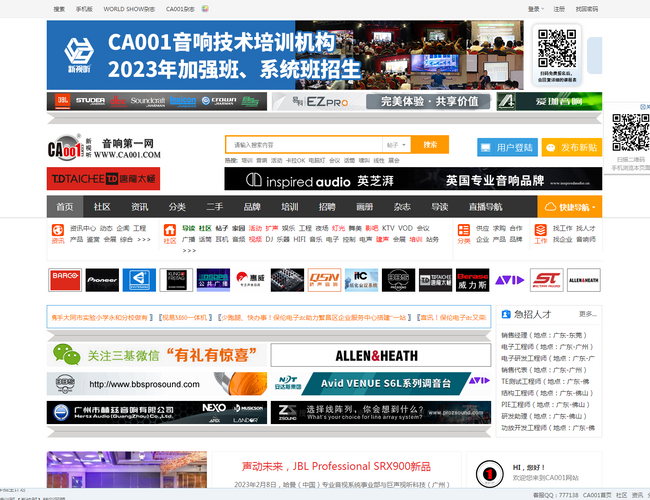Screen dimensions: 650x500
Task: Click the Allen & Heath brand logo
Action: click(x=583, y=279)
